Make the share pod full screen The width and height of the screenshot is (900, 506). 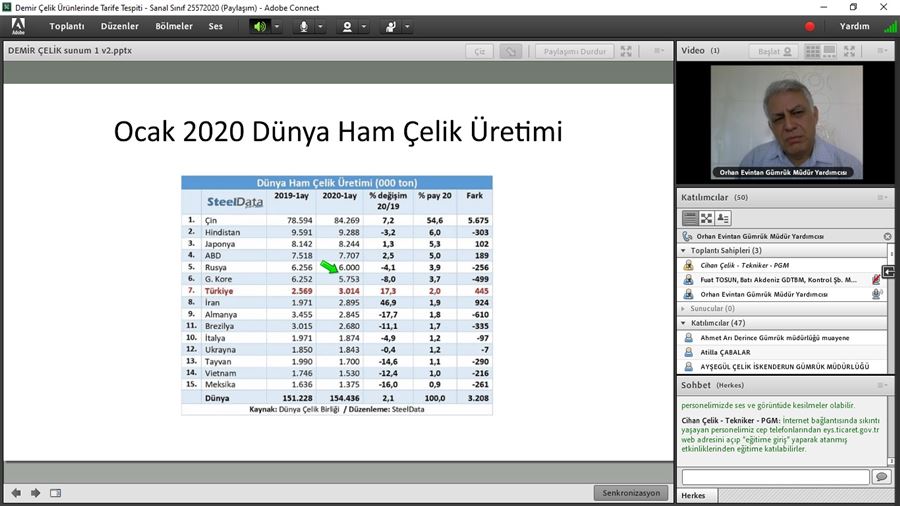click(626, 51)
